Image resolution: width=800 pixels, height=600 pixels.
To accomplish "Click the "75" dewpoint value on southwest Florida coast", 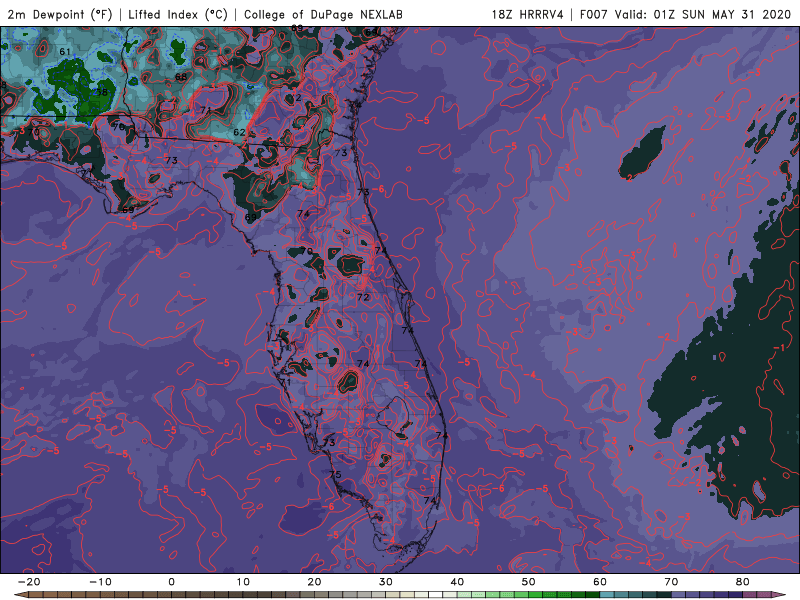I will click(x=335, y=474).
